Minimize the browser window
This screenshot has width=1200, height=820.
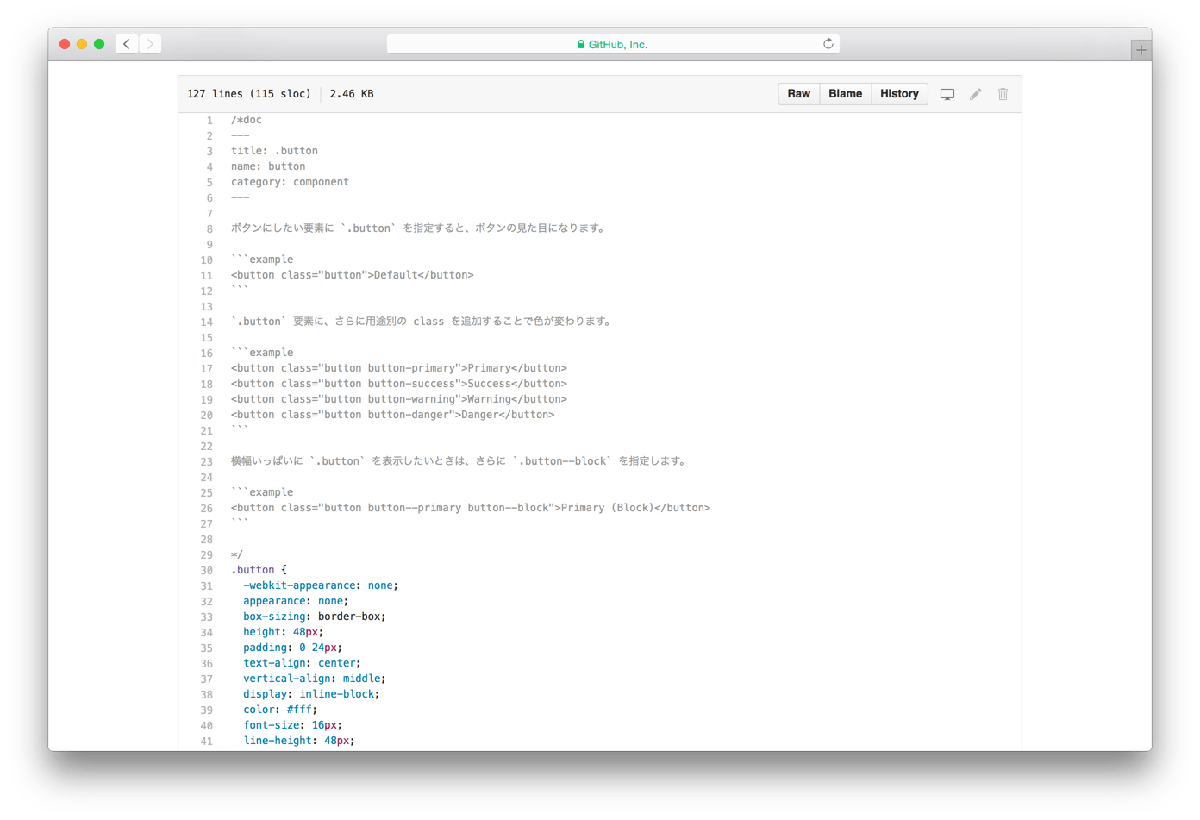pos(82,44)
